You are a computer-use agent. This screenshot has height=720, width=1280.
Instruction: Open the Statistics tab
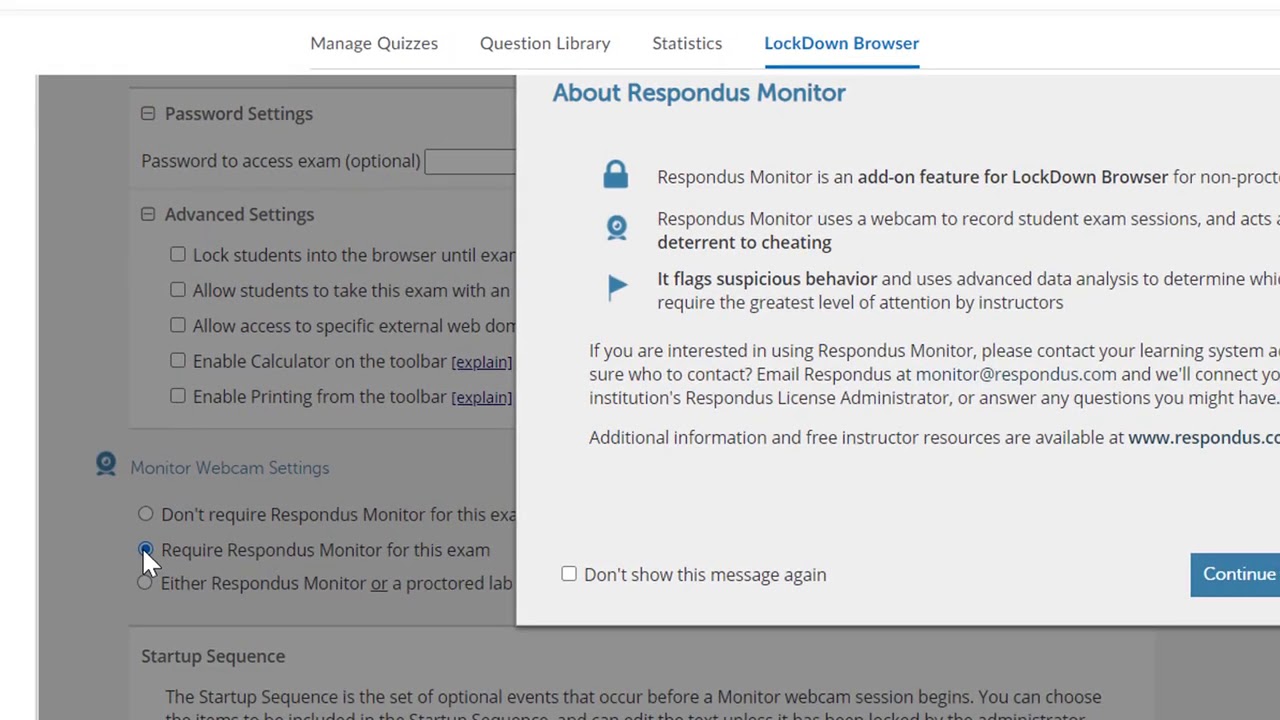687,43
